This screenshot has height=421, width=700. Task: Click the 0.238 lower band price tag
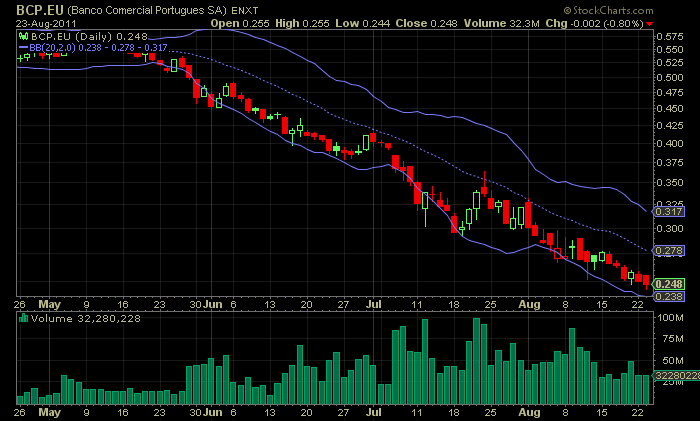pos(668,296)
